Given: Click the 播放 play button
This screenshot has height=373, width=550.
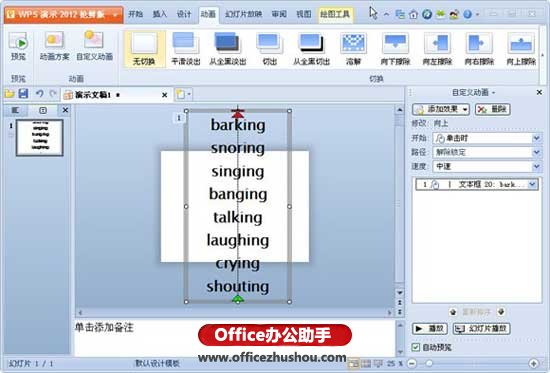Looking at the screenshot, I should [430, 328].
